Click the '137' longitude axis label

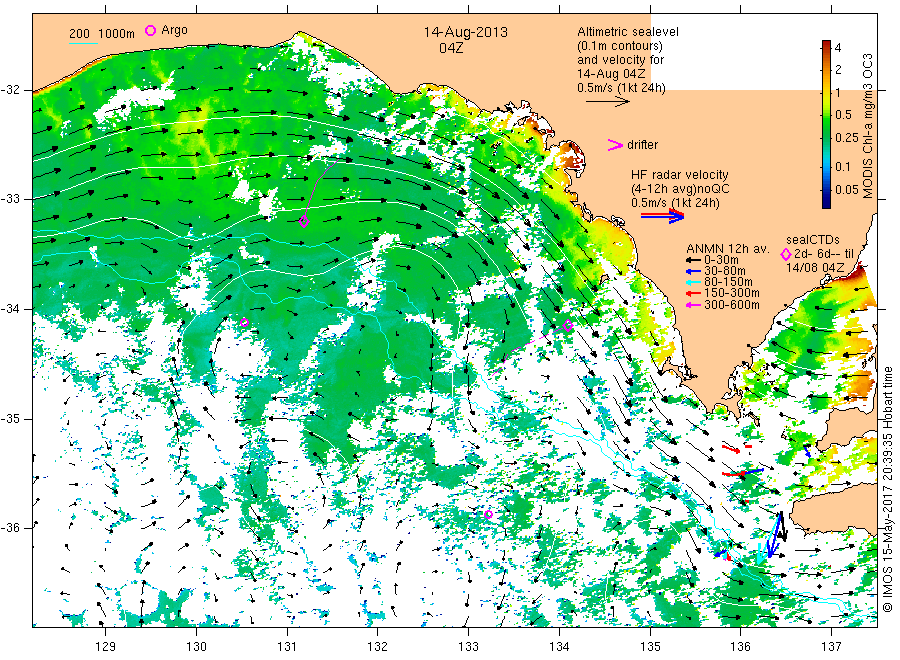tap(831, 647)
